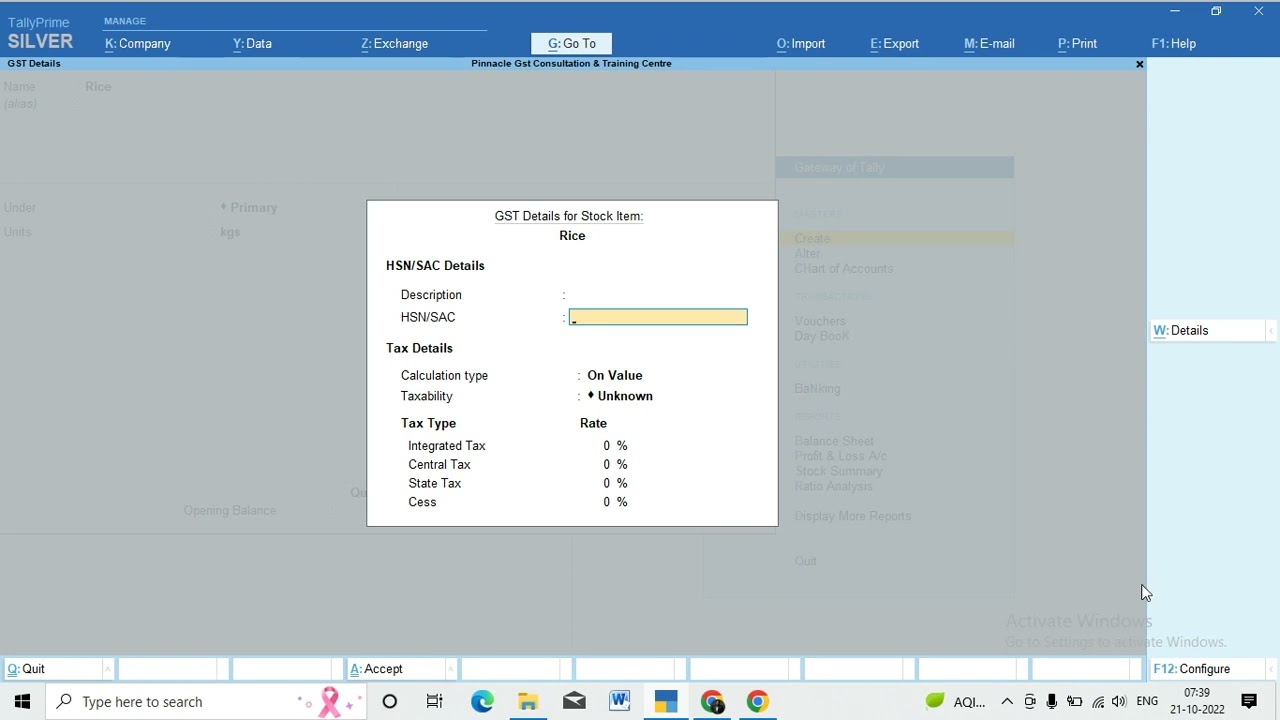
Task: Click the W: Details side button
Action: (1206, 331)
